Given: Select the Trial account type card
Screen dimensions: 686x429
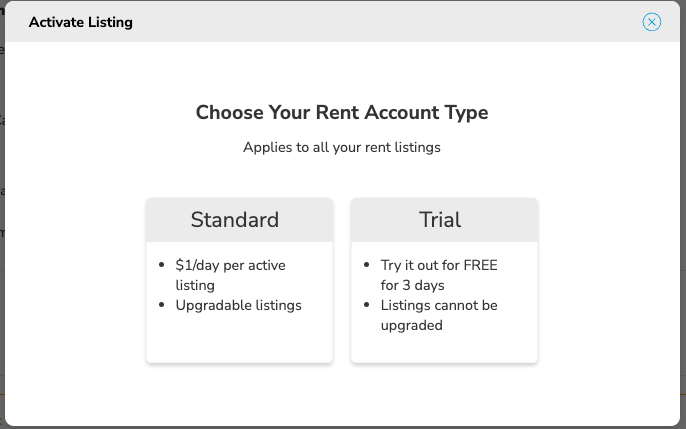Looking at the screenshot, I should point(444,280).
